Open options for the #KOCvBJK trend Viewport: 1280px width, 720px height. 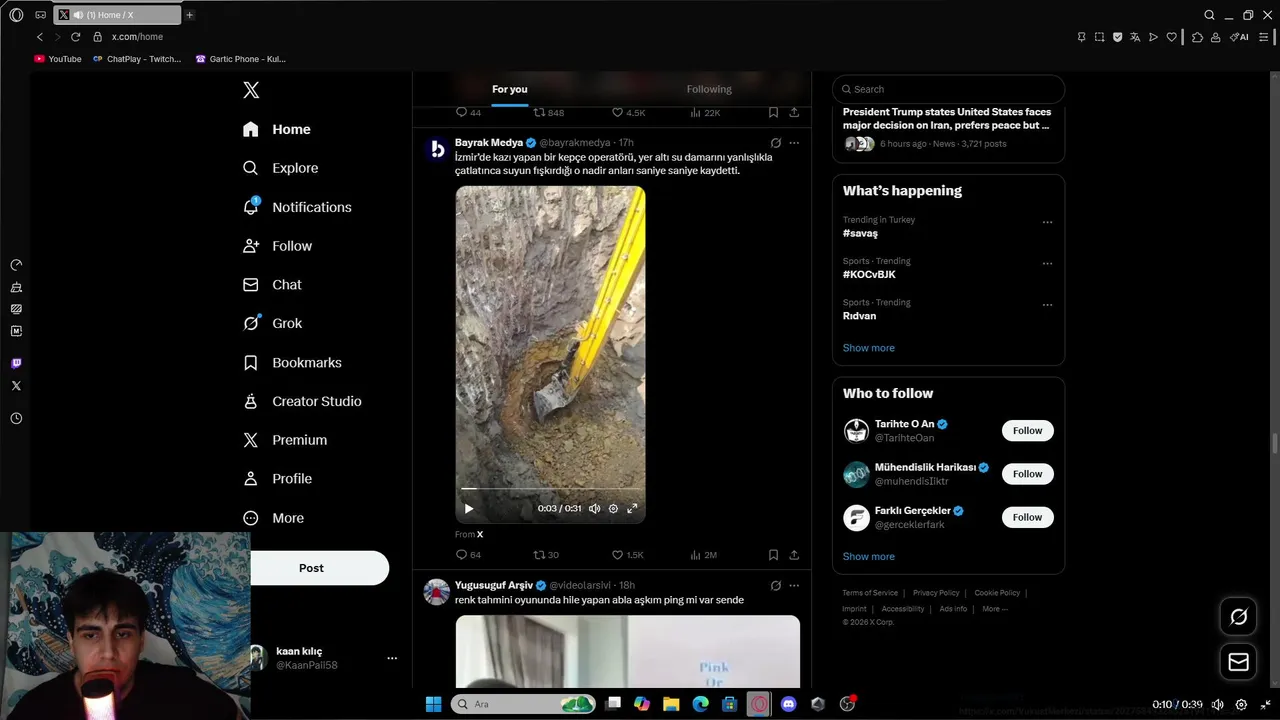point(1047,263)
